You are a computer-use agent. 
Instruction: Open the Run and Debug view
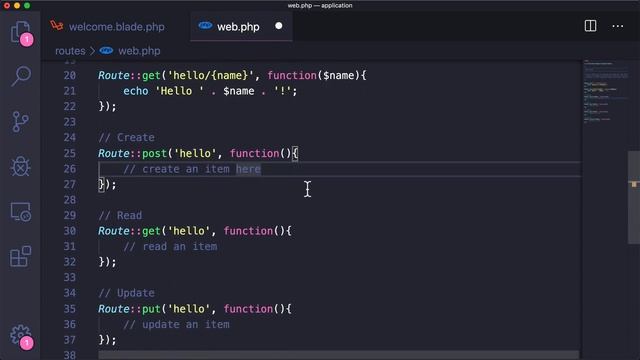[20, 167]
